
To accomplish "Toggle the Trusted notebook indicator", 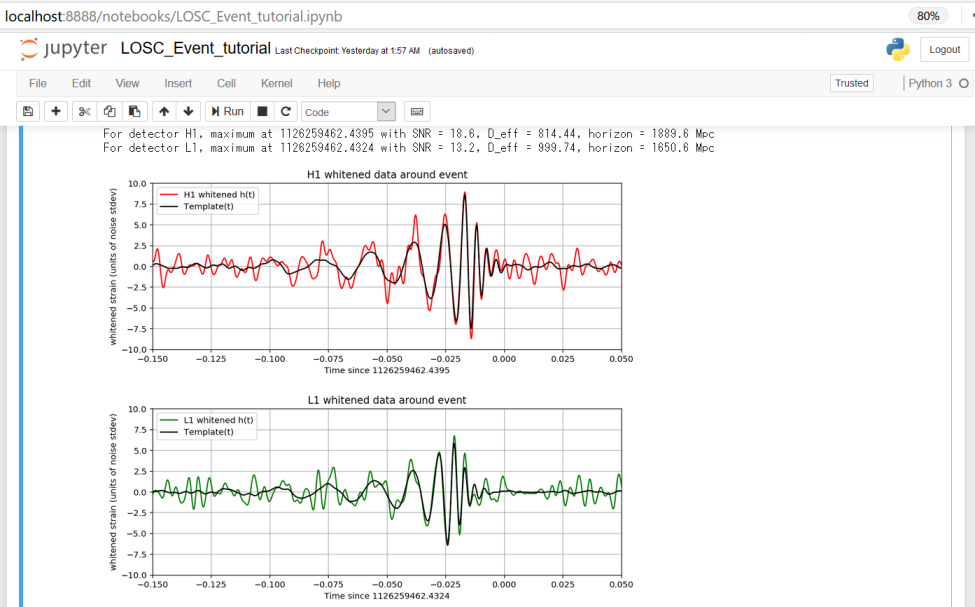I will [851, 83].
